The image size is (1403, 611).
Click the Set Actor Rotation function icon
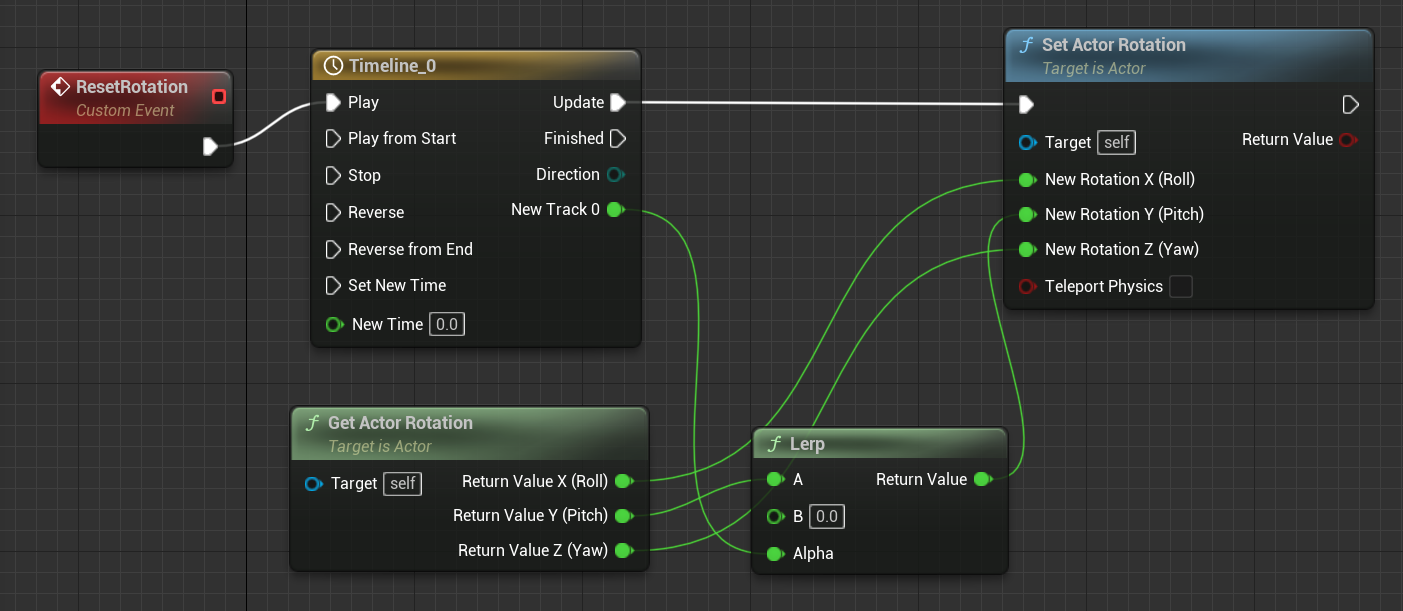coord(1025,45)
